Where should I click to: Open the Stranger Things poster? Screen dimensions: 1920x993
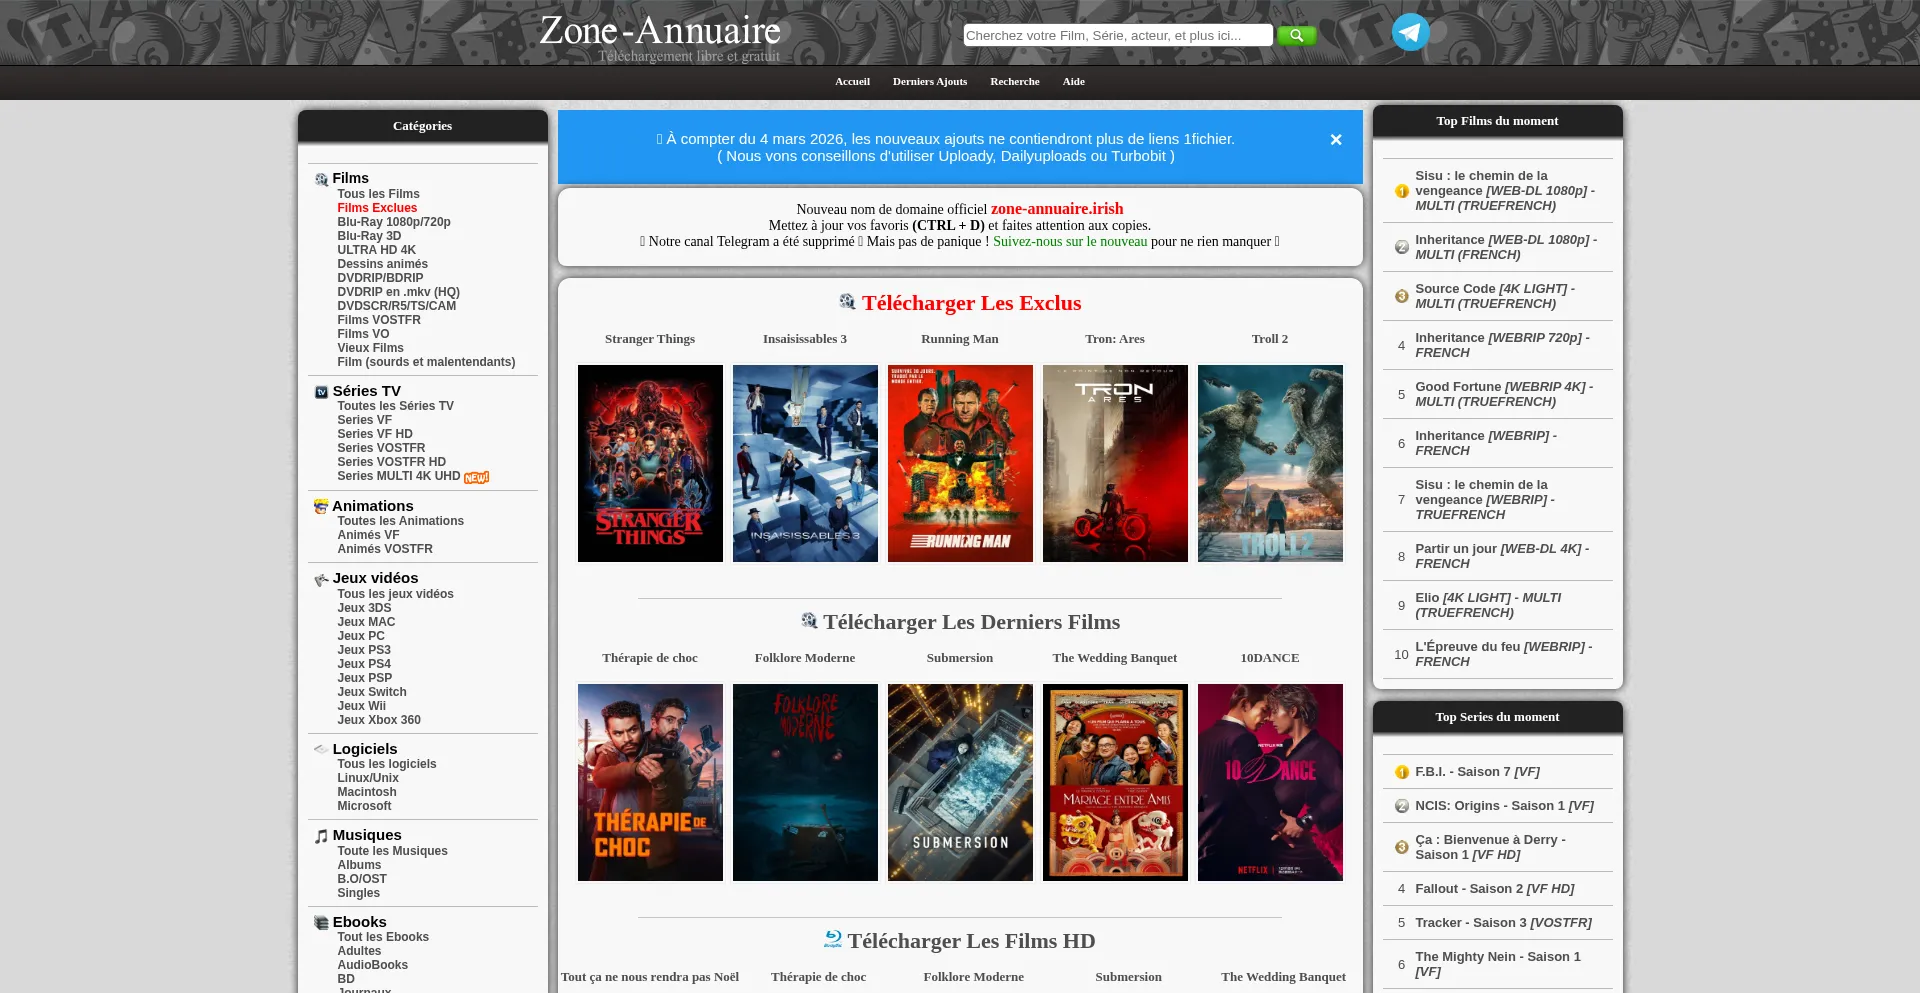(x=650, y=463)
